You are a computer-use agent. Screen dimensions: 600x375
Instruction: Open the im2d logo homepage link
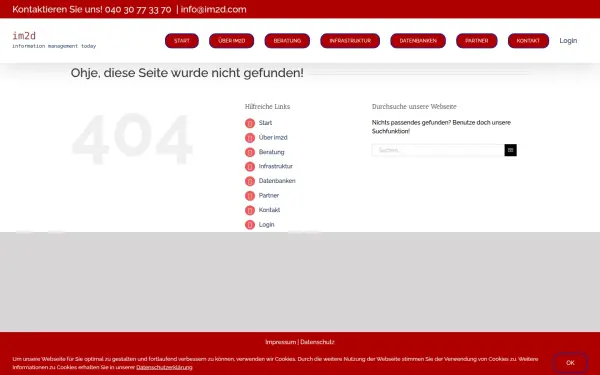point(54,40)
